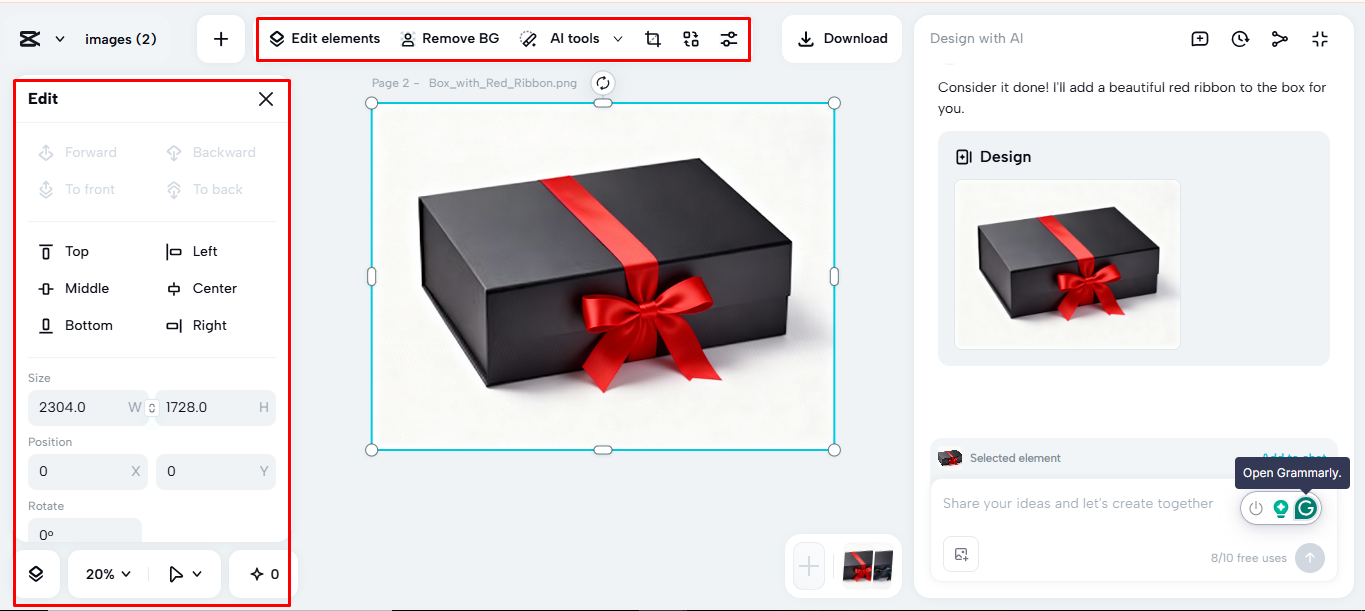
Task: Open the Edit elements tool
Action: [x=324, y=38]
